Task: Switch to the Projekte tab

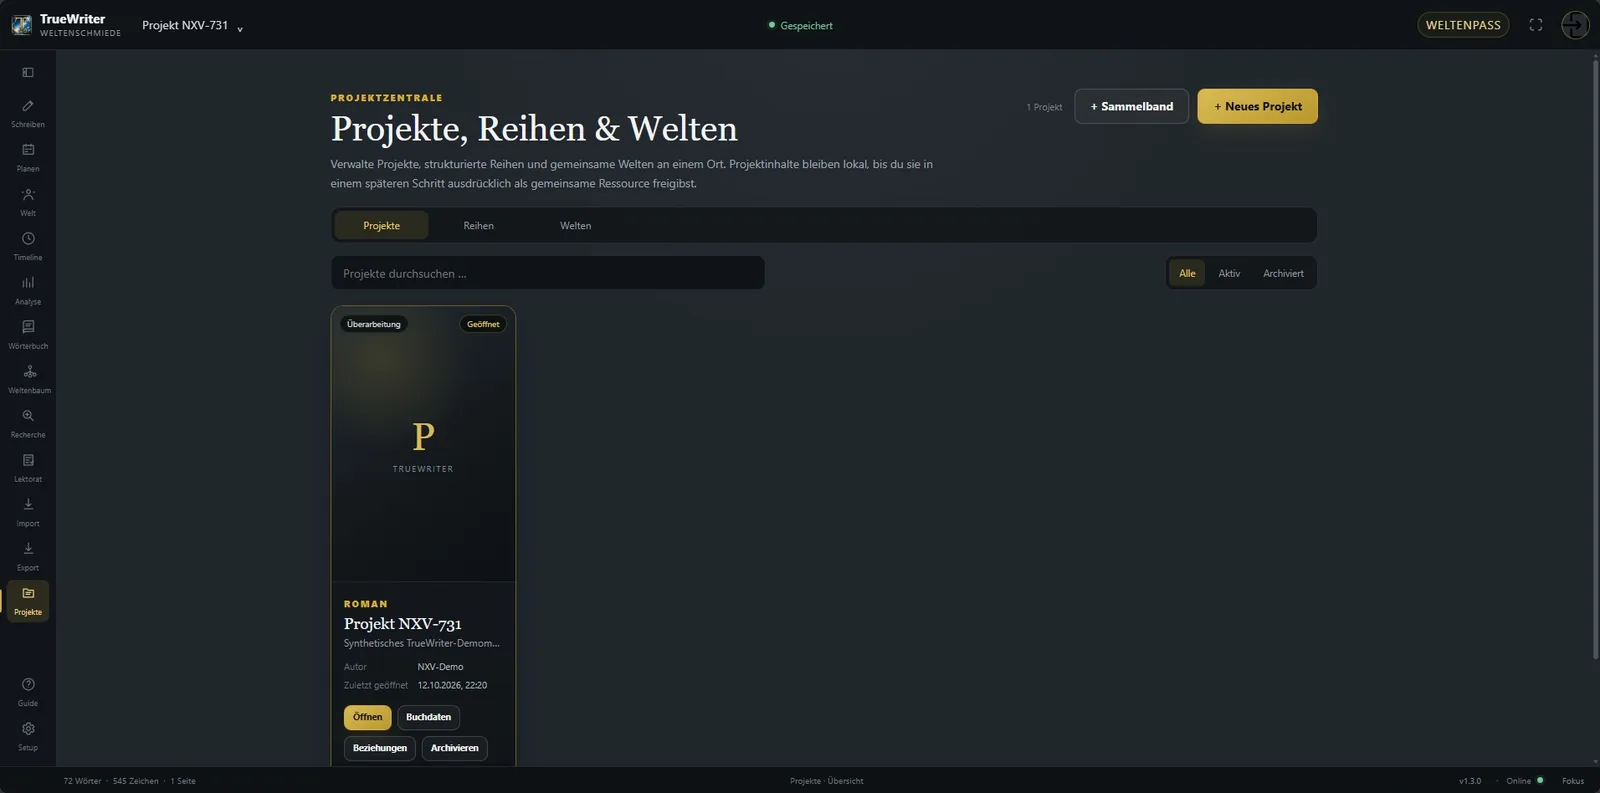Action: click(x=381, y=225)
